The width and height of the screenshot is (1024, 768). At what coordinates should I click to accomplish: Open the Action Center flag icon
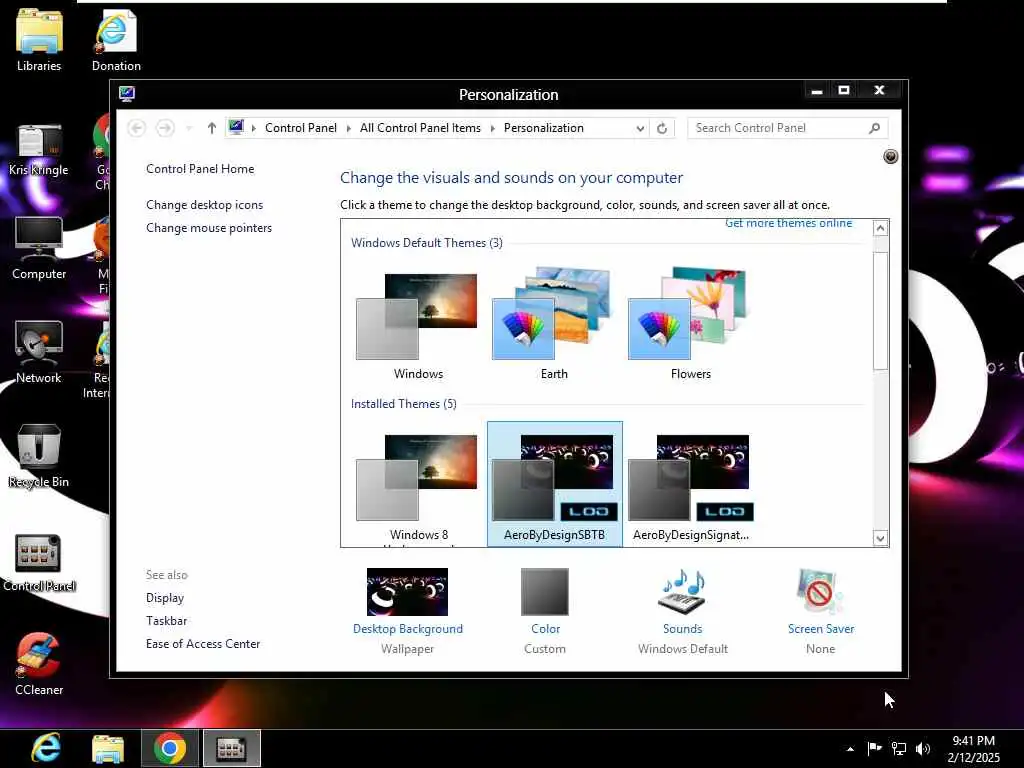tap(874, 748)
